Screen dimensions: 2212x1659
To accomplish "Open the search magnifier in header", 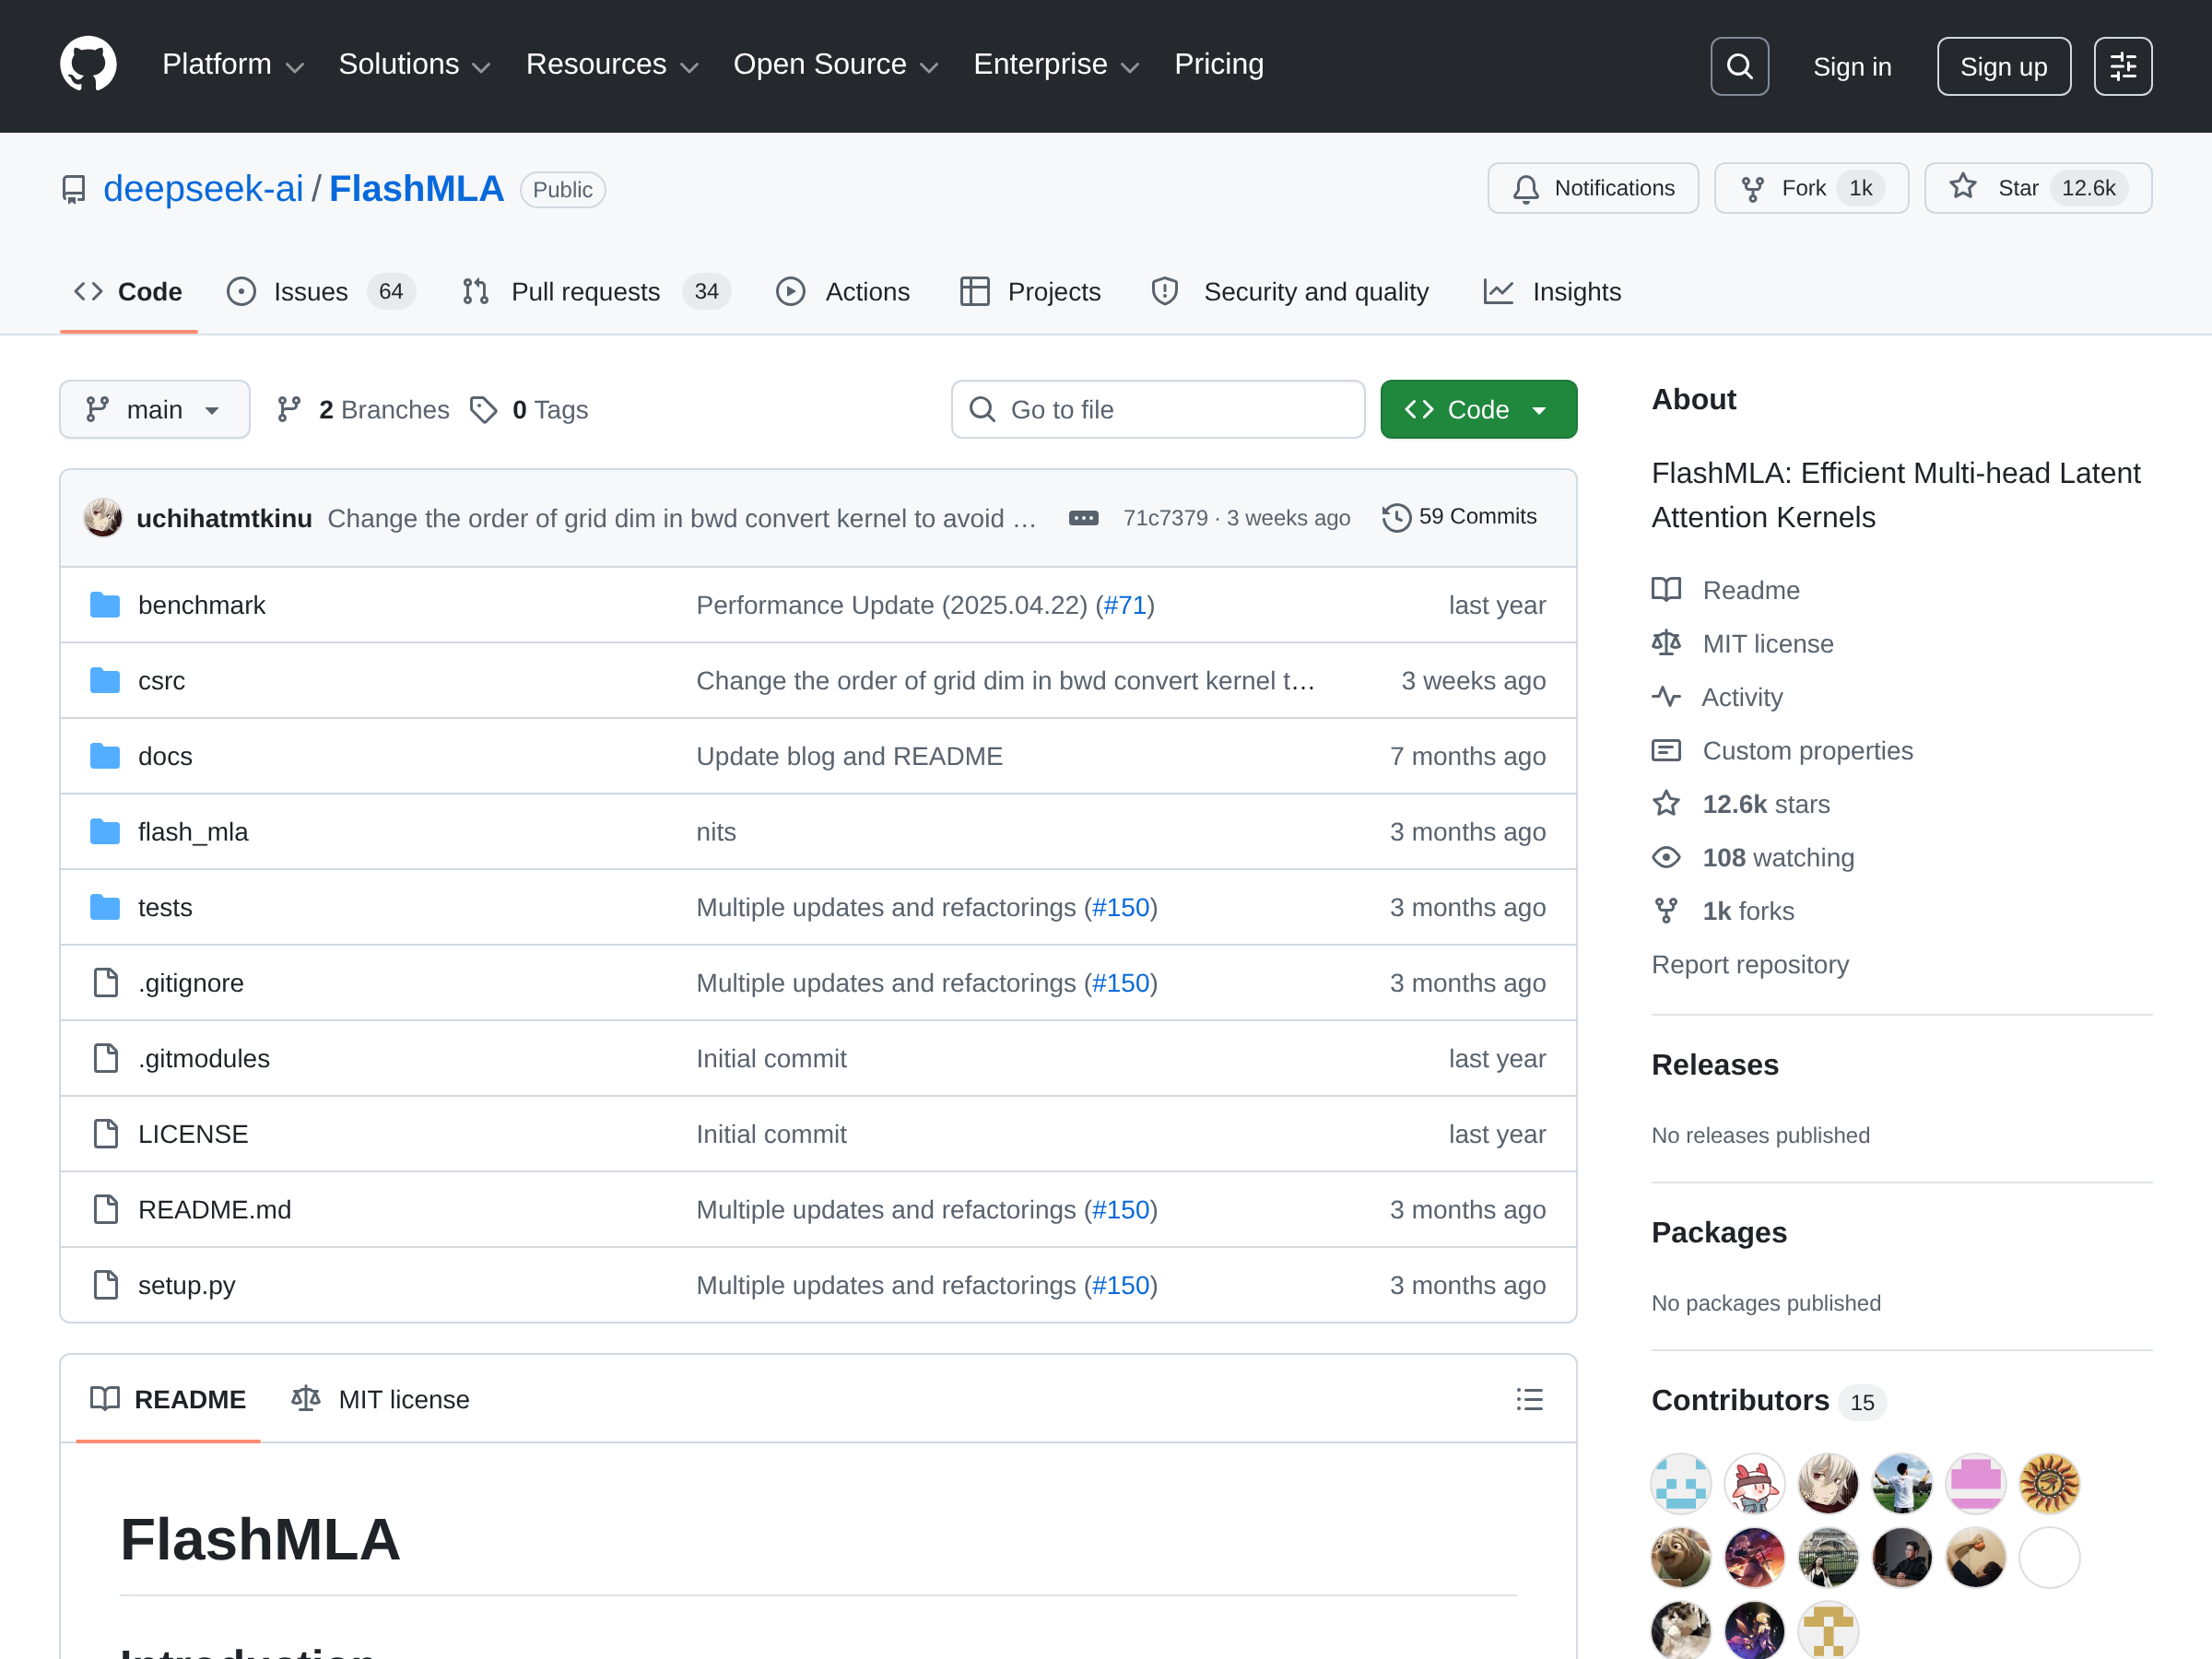I will [1739, 66].
